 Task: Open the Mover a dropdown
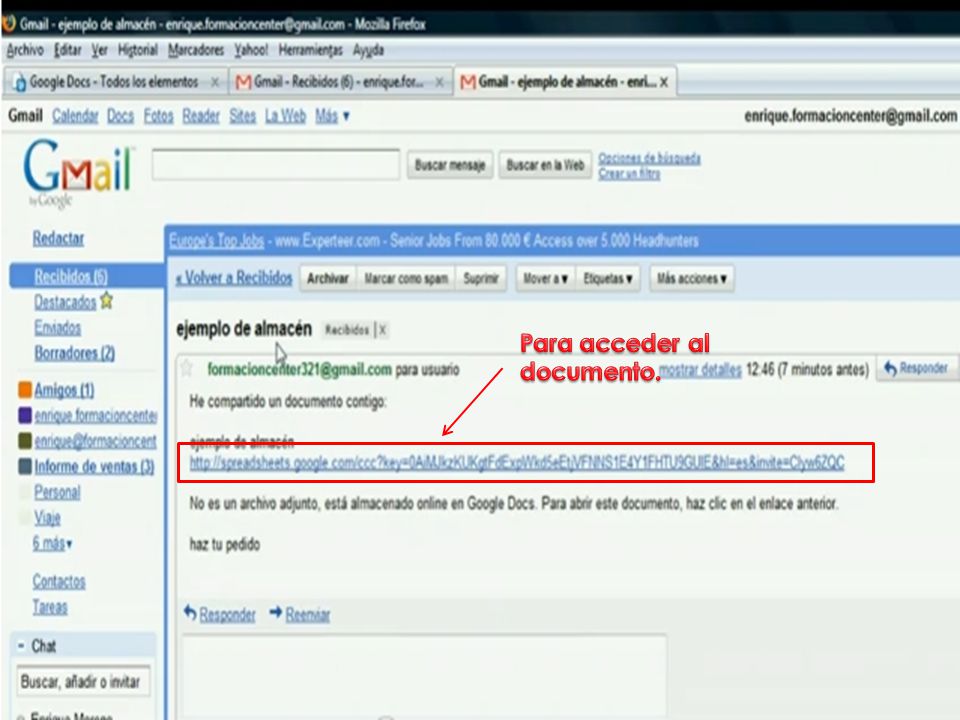click(546, 279)
